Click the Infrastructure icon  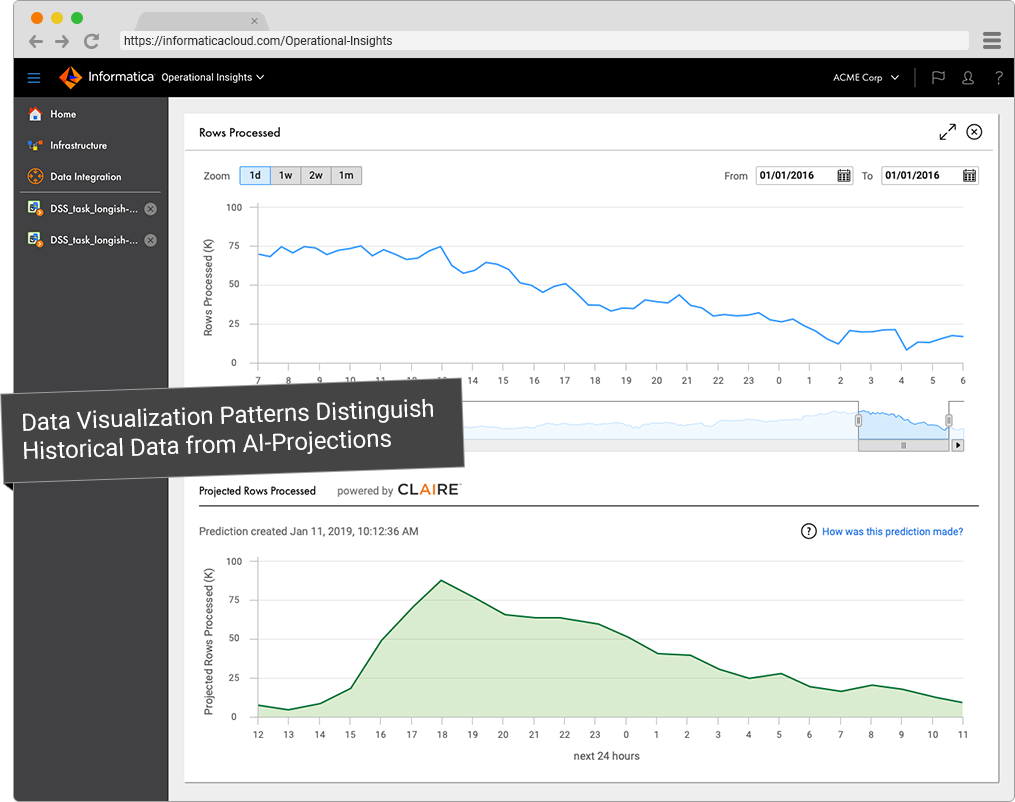[x=35, y=145]
